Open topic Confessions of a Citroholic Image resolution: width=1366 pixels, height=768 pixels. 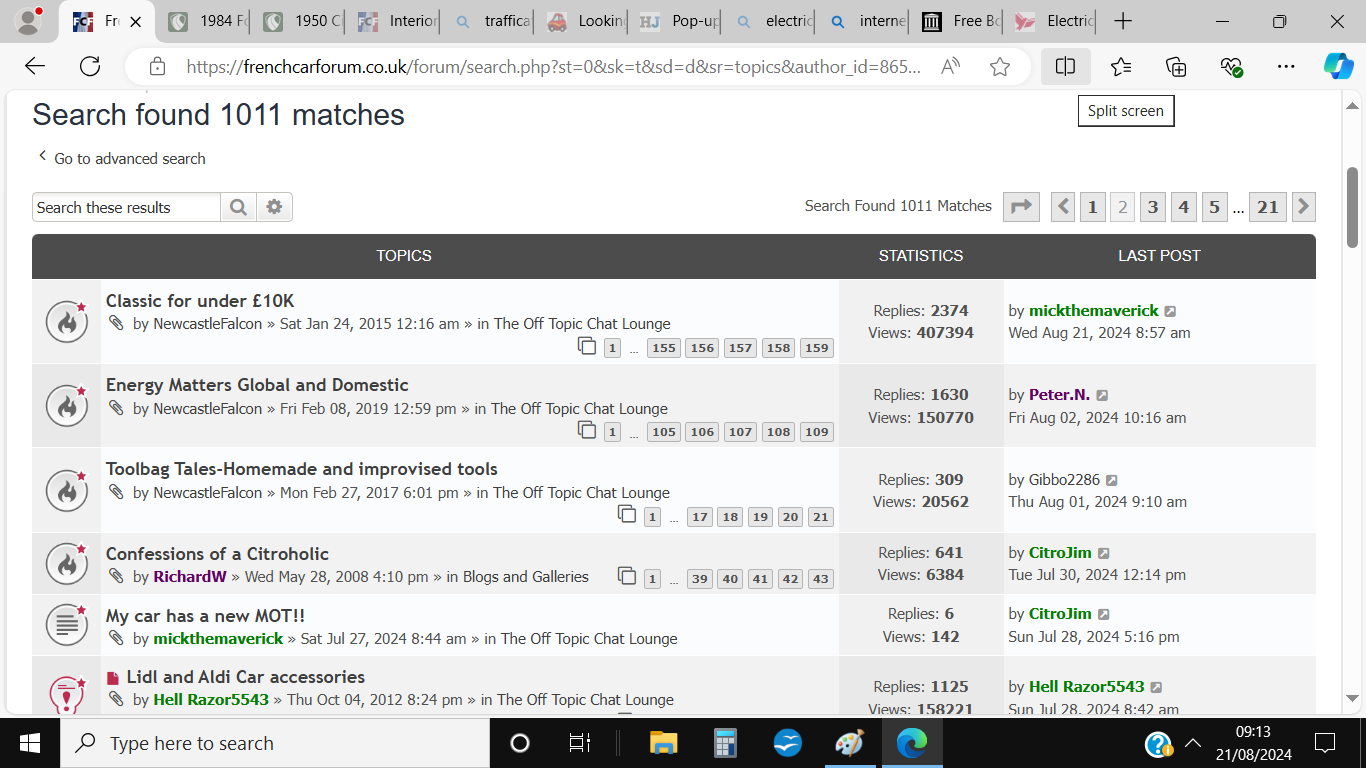217,554
